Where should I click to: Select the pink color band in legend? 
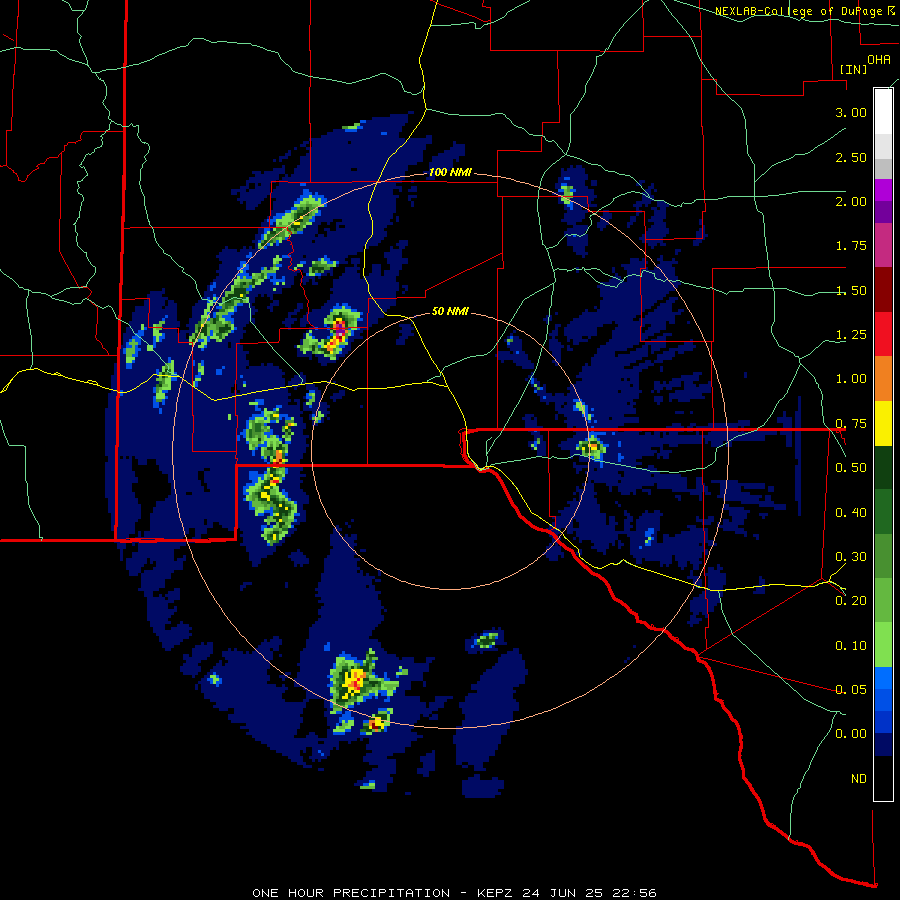(883, 246)
